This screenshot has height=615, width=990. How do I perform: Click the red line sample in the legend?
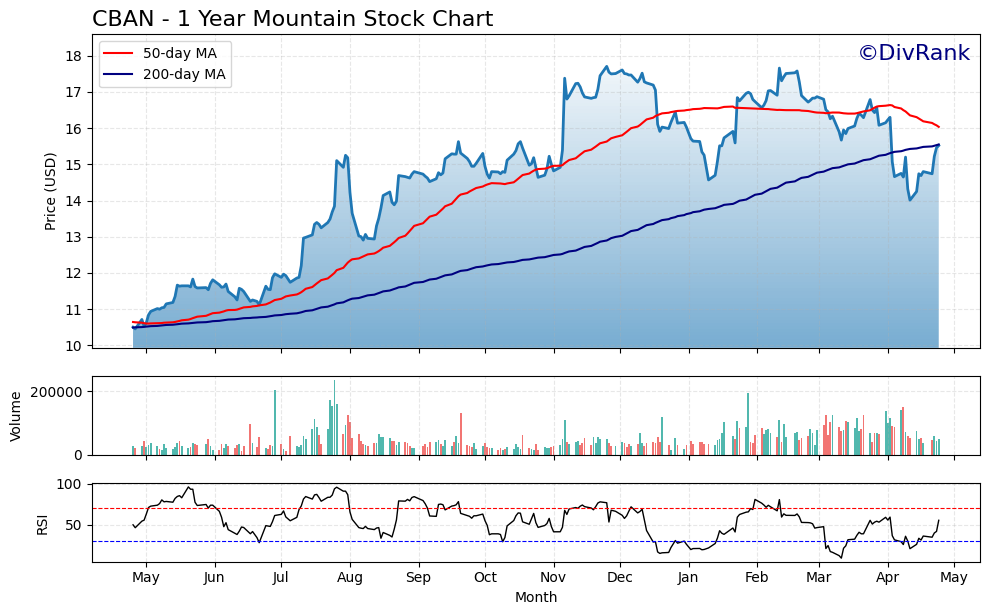coord(119,54)
